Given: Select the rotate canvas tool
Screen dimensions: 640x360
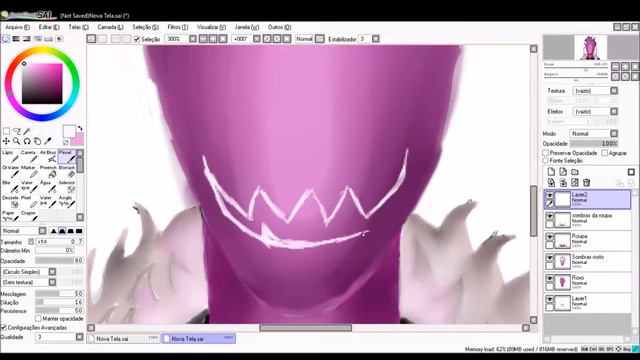Looking at the screenshot, I should click(x=27, y=141).
